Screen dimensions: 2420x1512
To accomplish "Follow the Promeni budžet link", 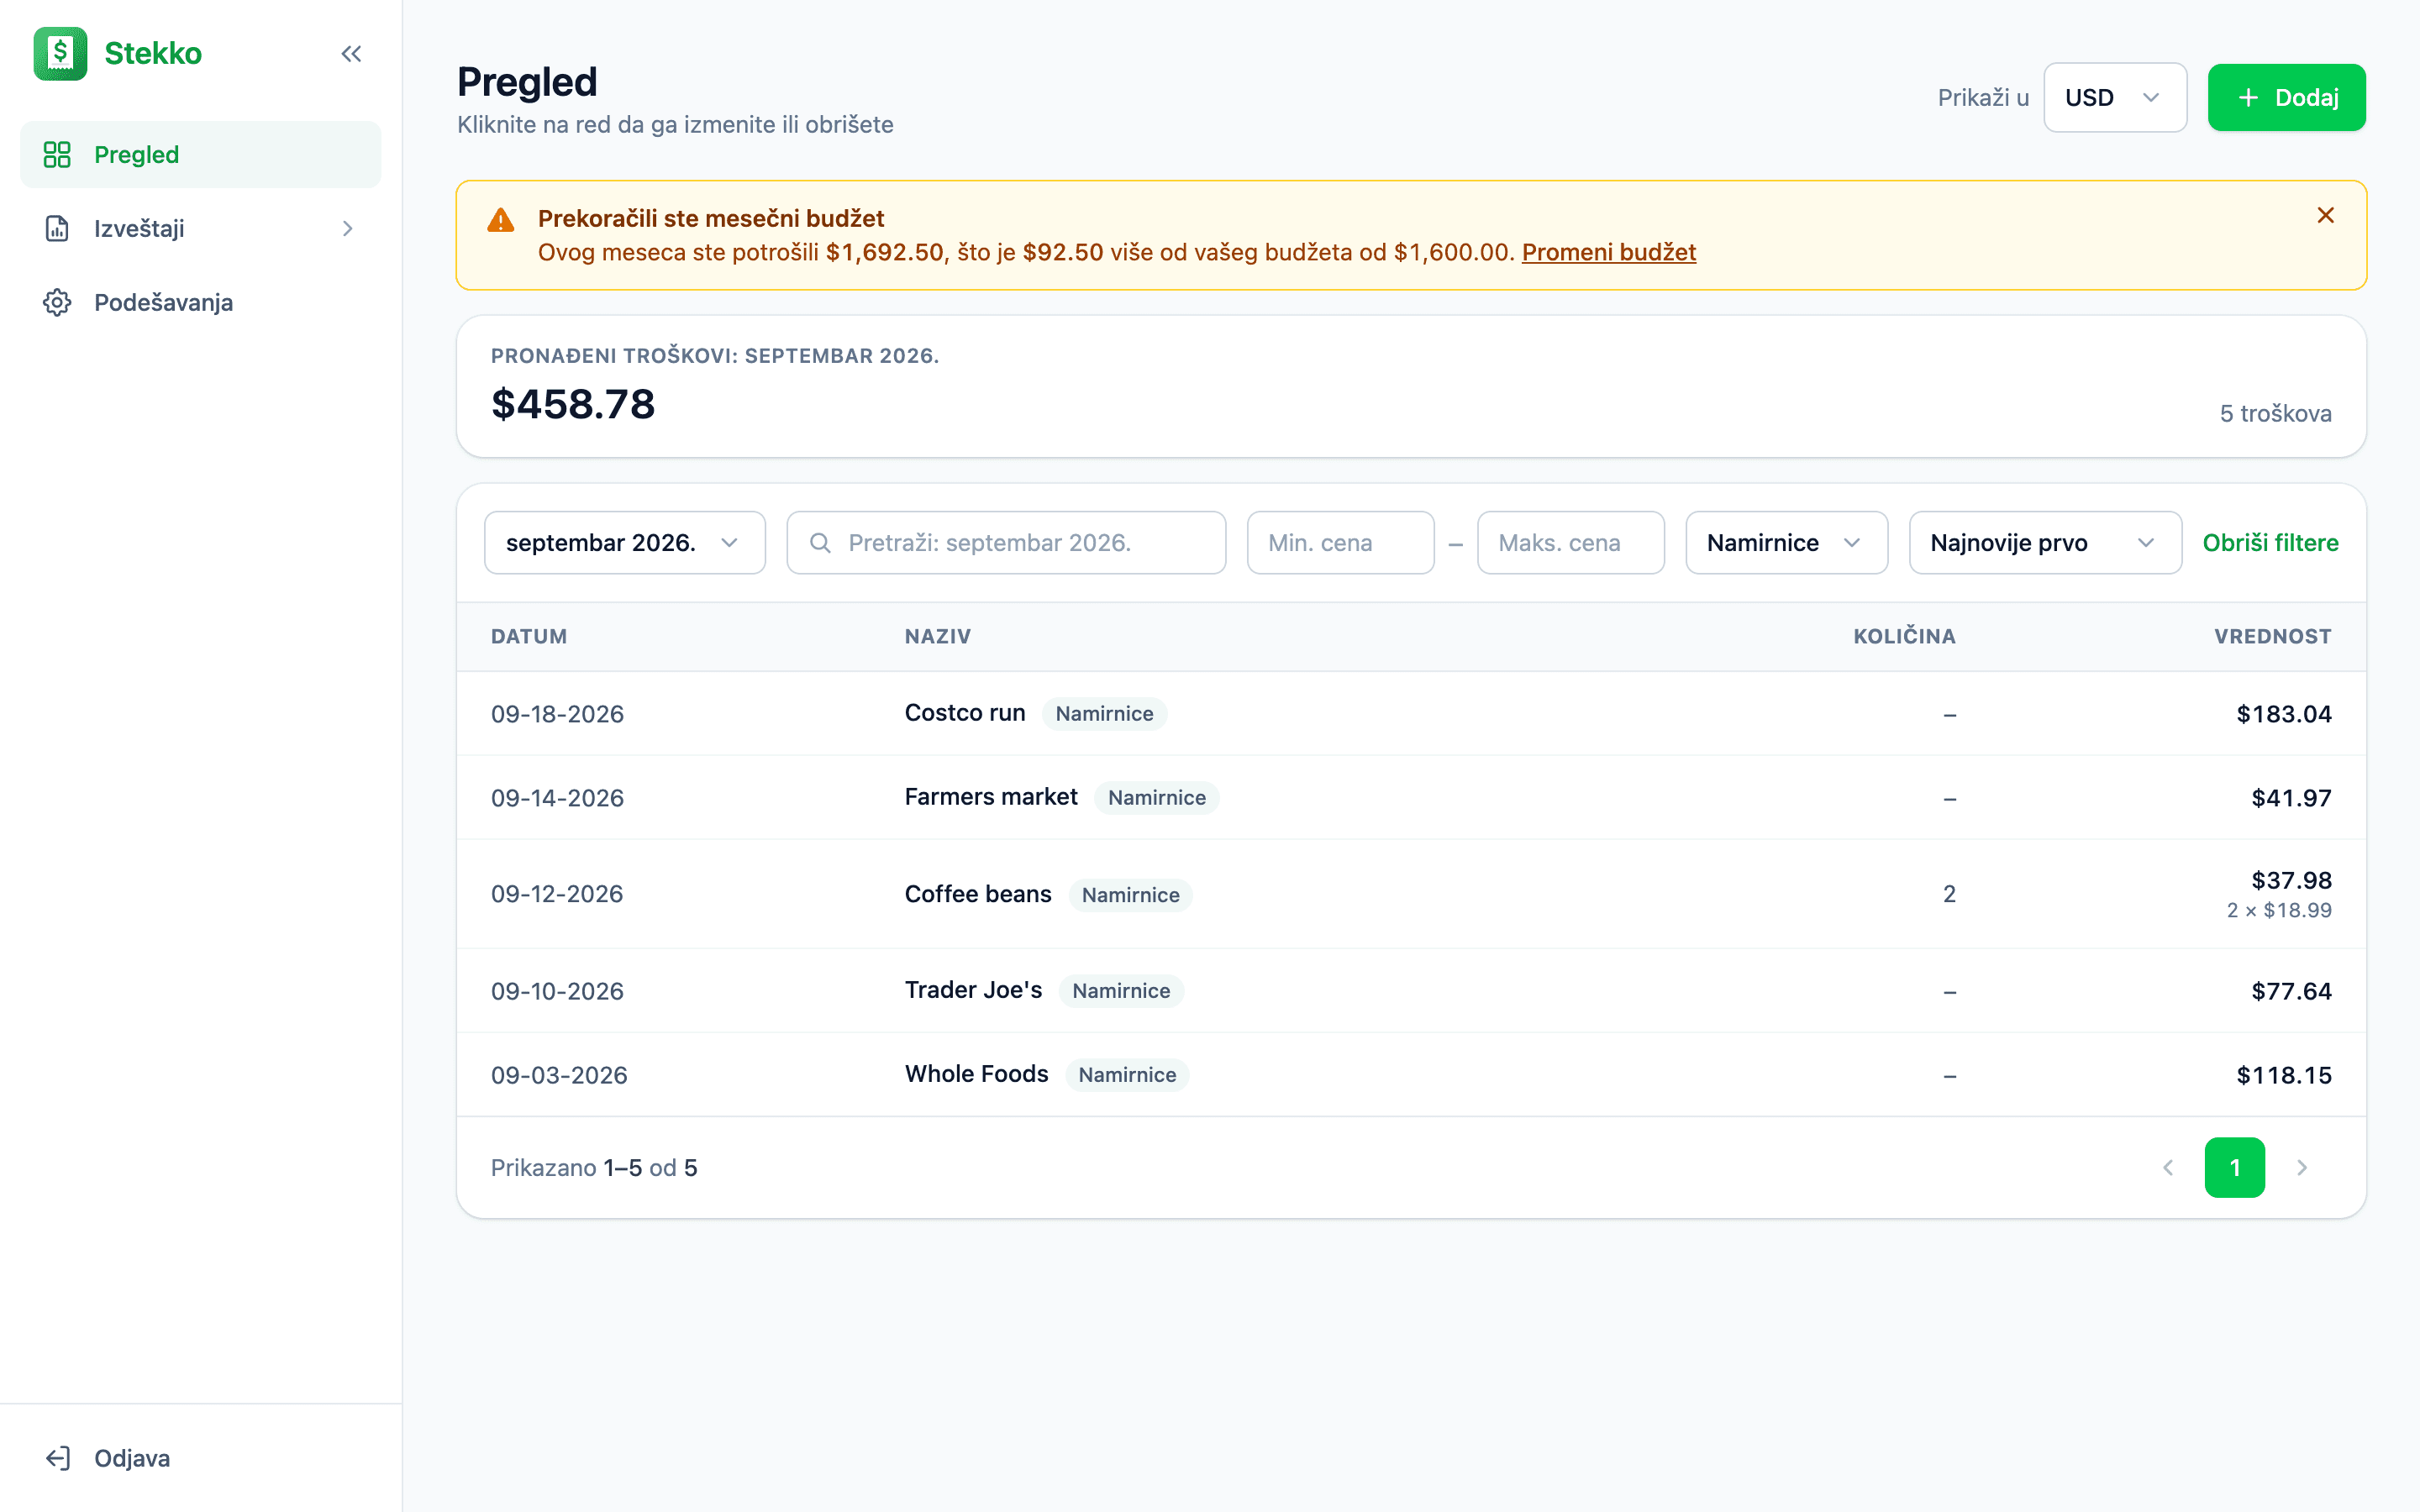I will tap(1608, 252).
